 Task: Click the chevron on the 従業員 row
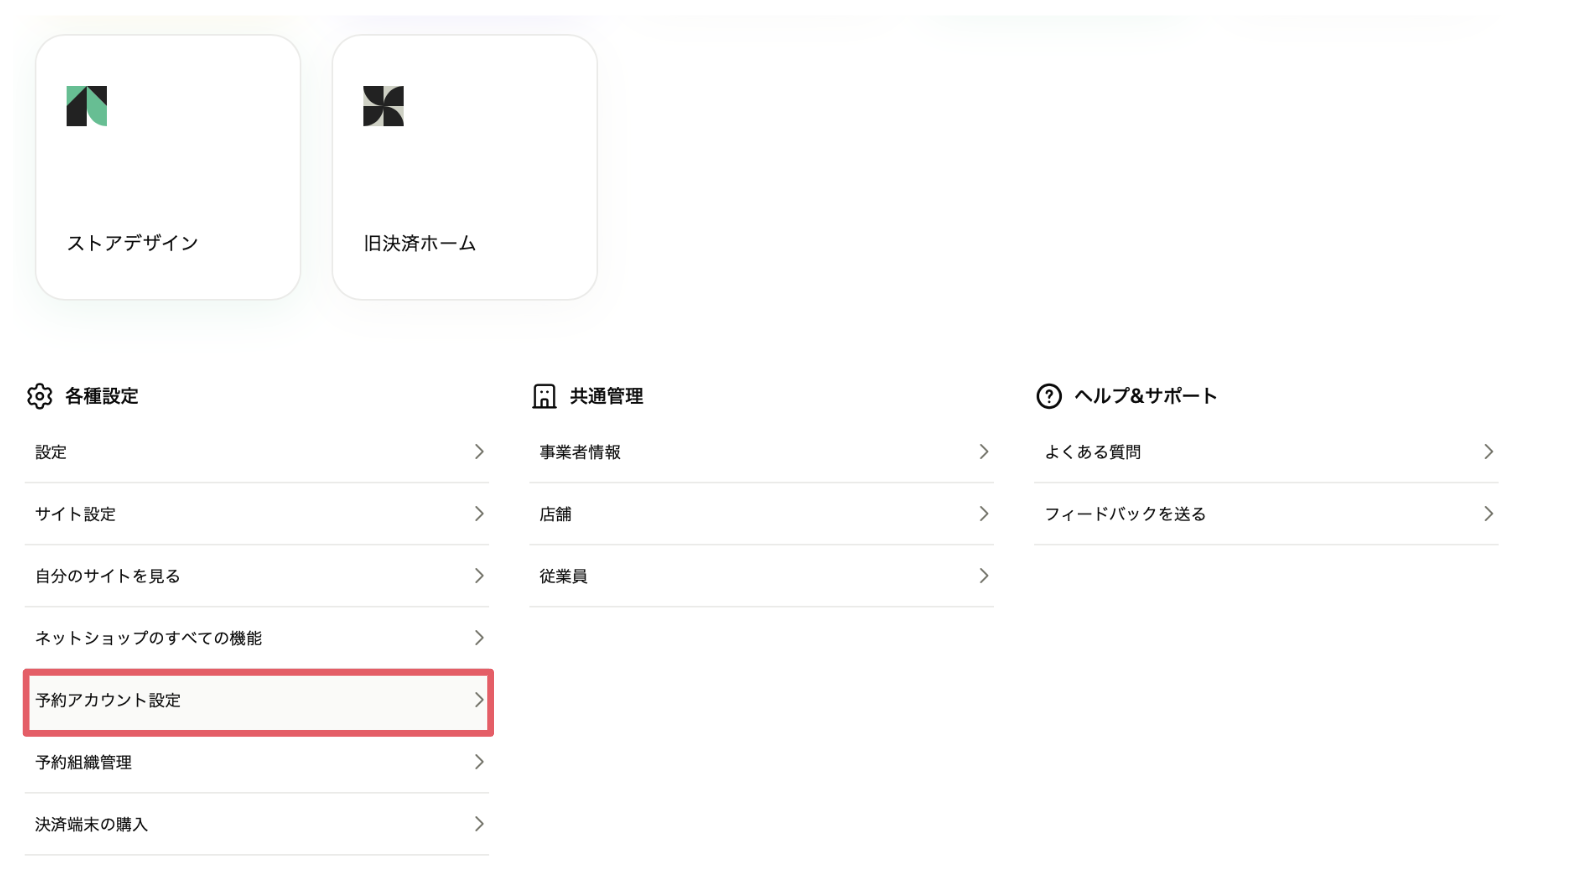coord(983,576)
